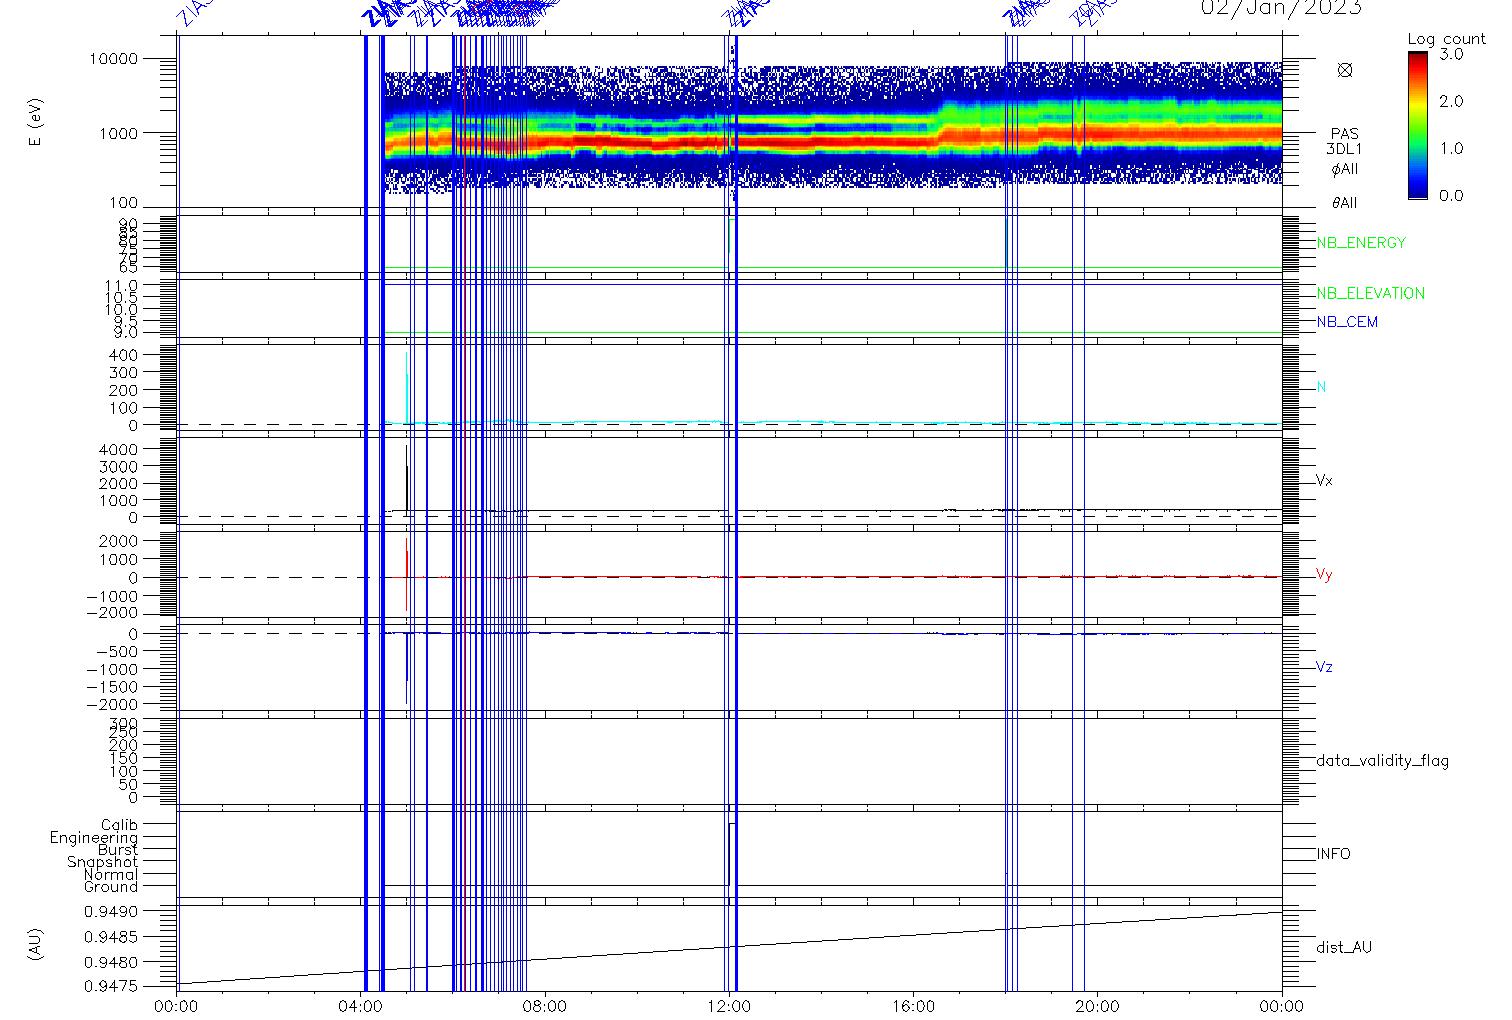Click the Log count color bar

pyautogui.click(x=1417, y=125)
